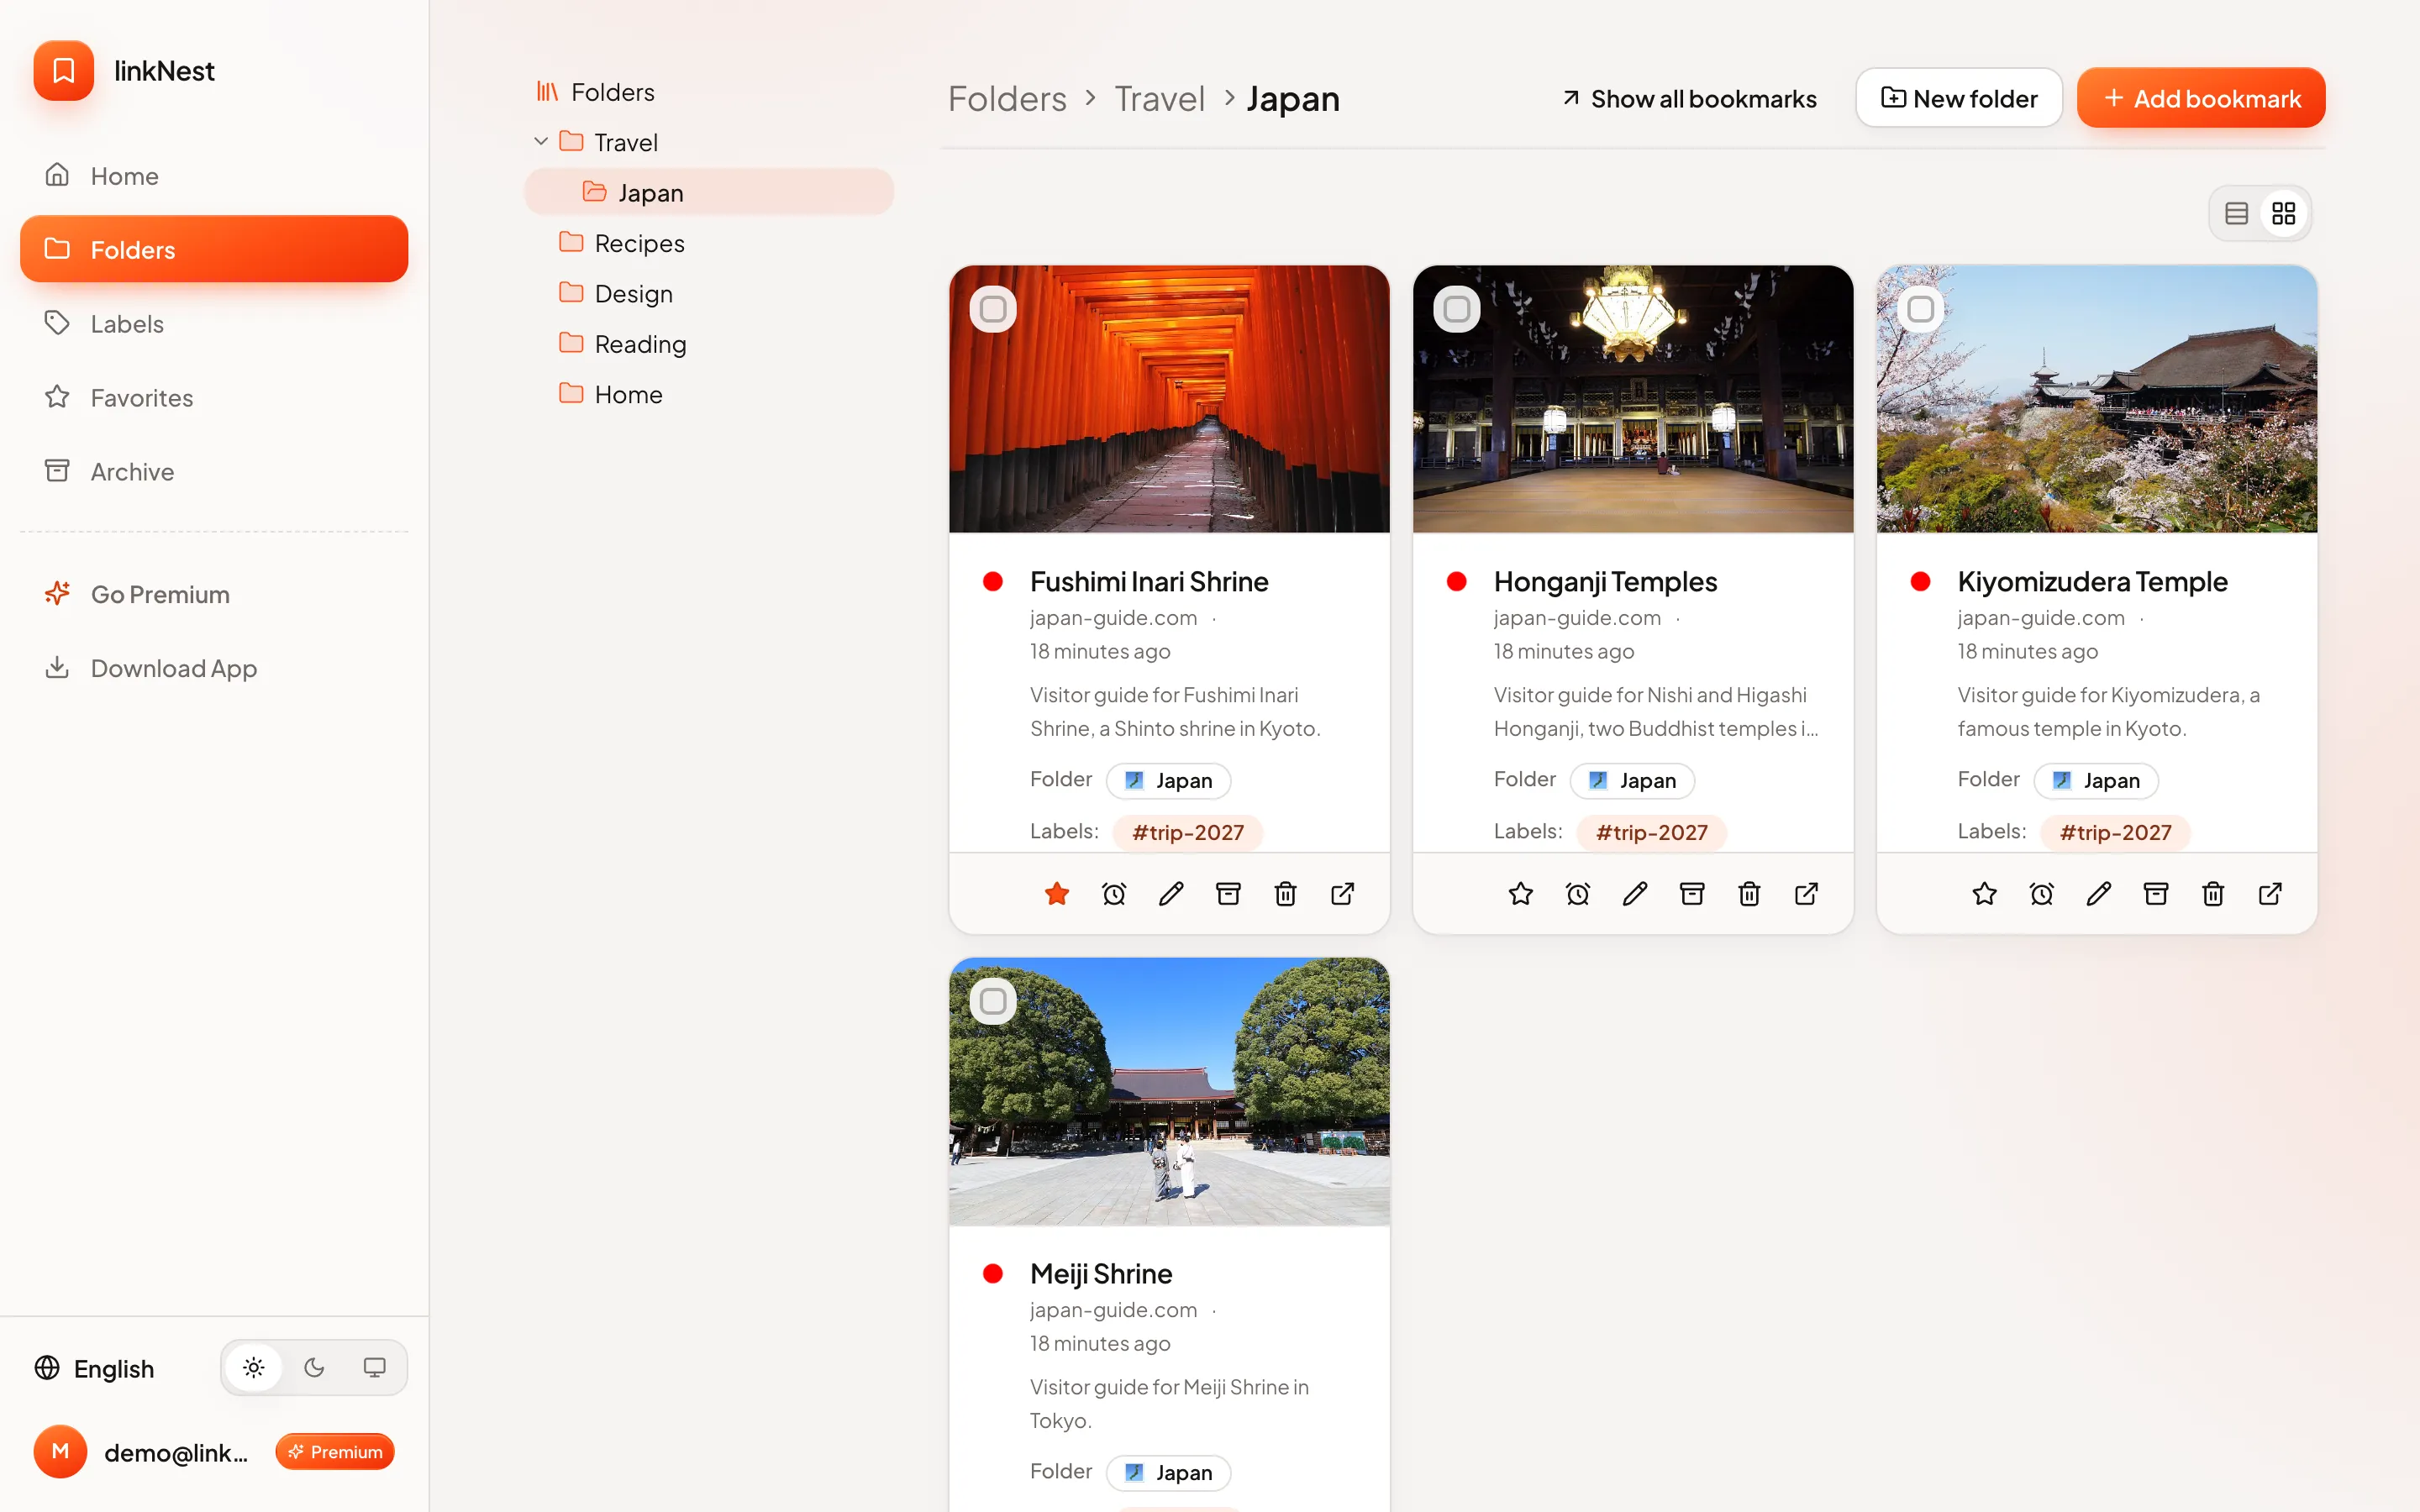Screen dimensions: 2420x1512
Task: Select the Honganji Temples checkbox
Action: point(1457,309)
